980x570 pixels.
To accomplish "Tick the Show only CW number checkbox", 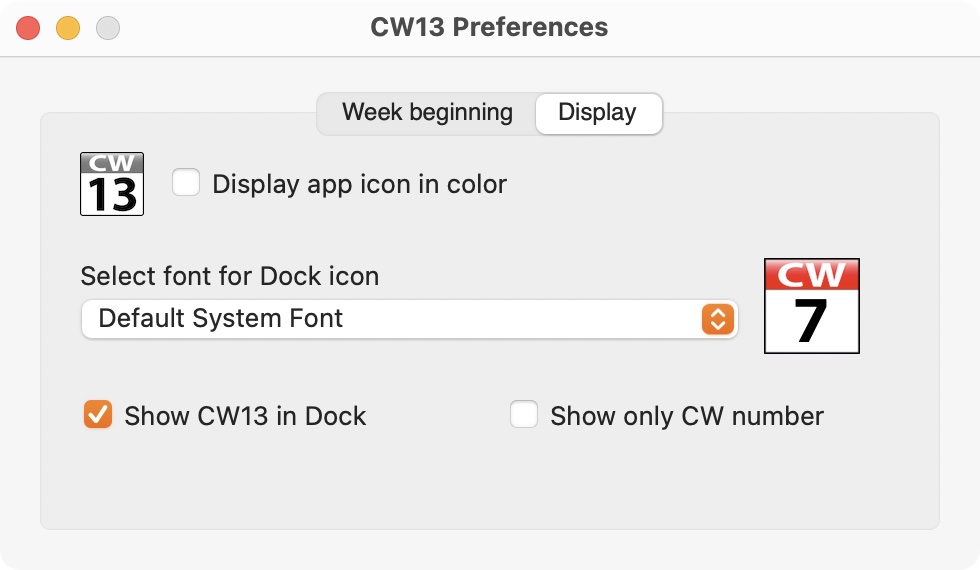I will click(524, 414).
